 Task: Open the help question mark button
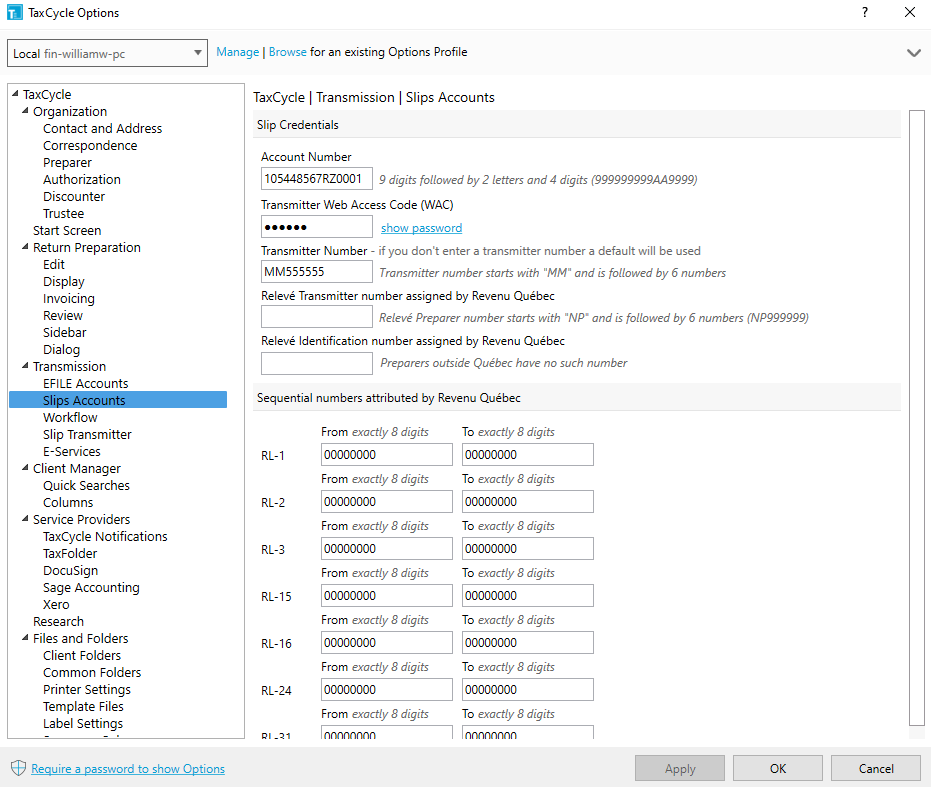[865, 12]
